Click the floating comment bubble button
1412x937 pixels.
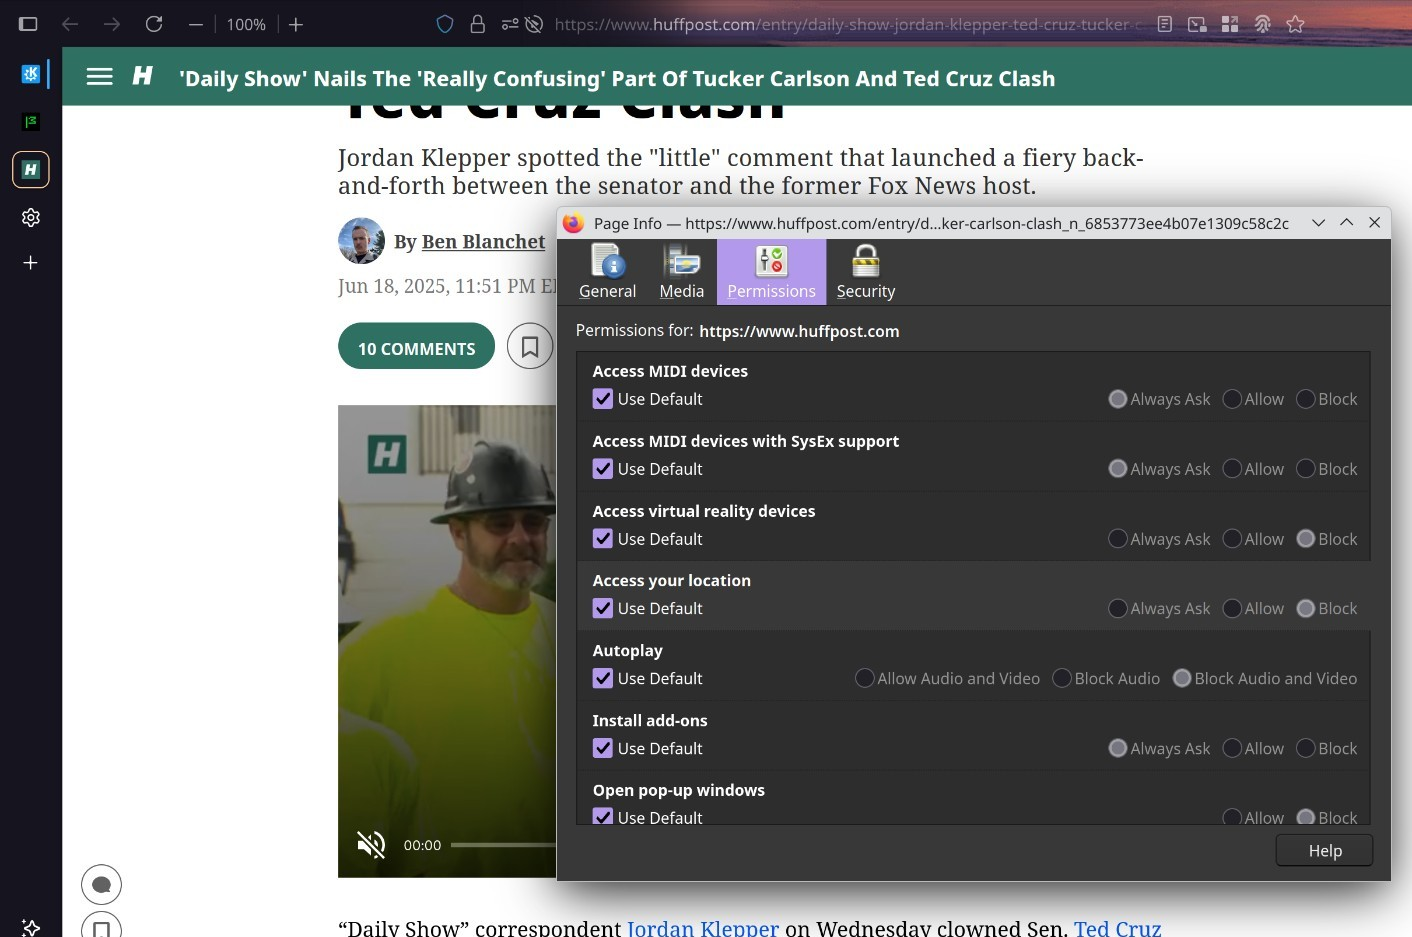101,885
